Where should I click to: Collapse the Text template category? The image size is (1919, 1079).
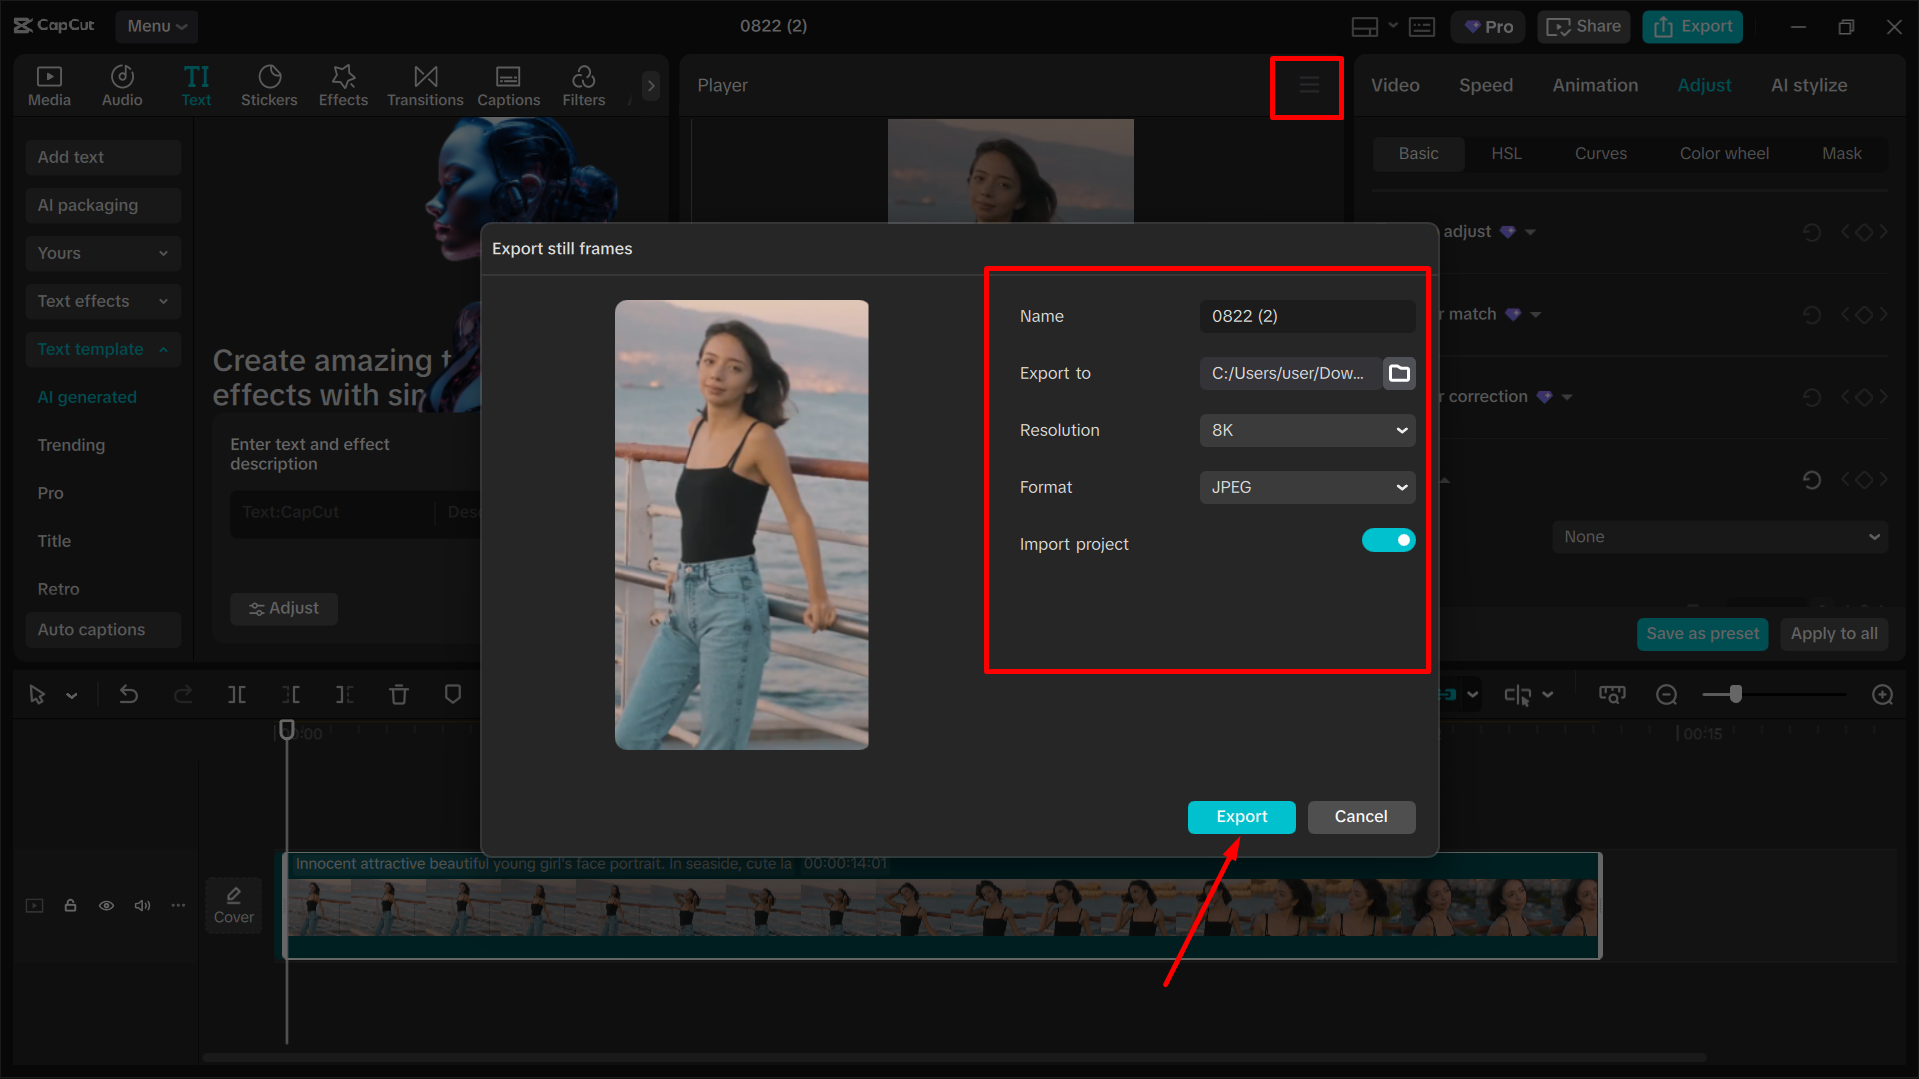coord(103,349)
